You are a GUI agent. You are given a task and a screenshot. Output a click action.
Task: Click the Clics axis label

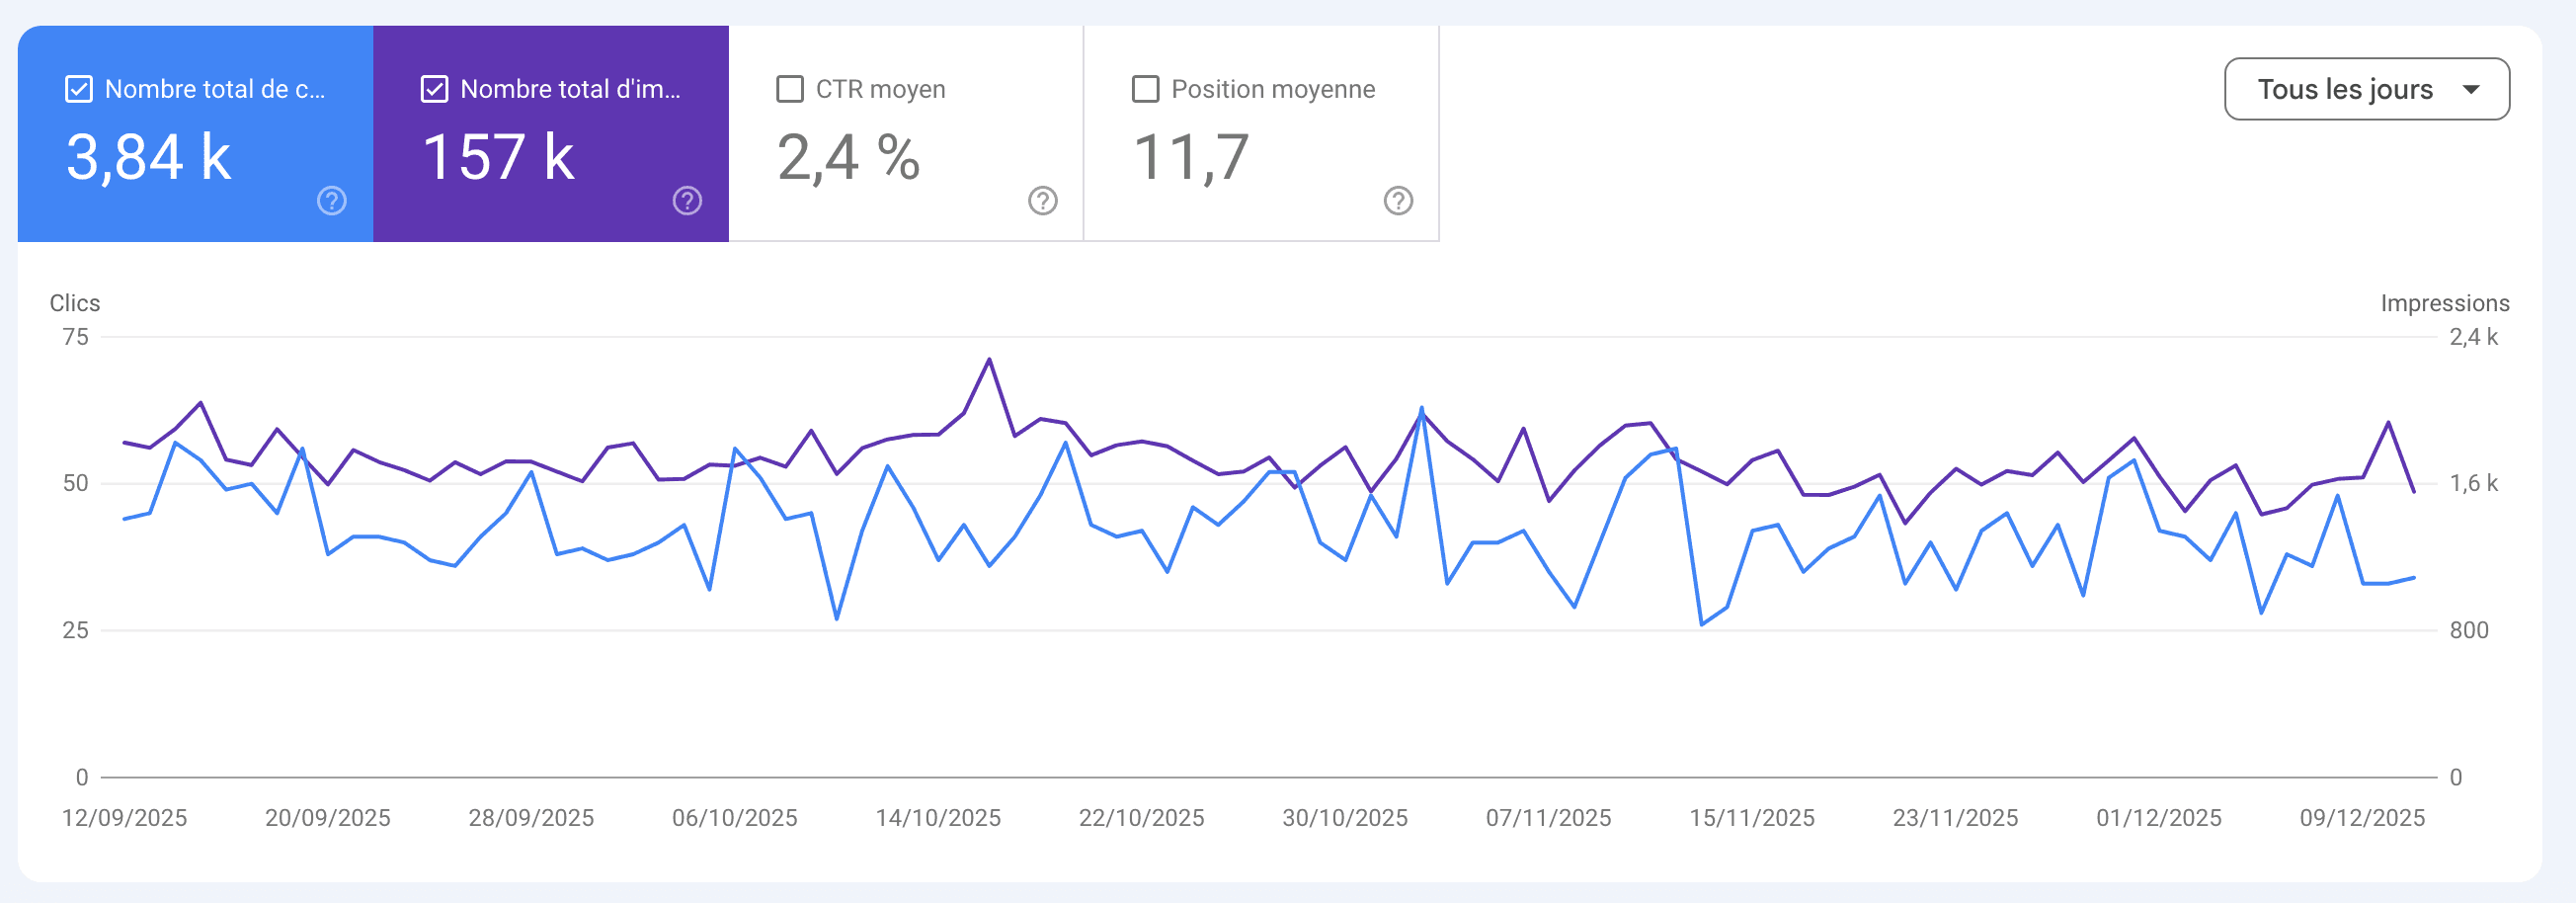pyautogui.click(x=76, y=303)
